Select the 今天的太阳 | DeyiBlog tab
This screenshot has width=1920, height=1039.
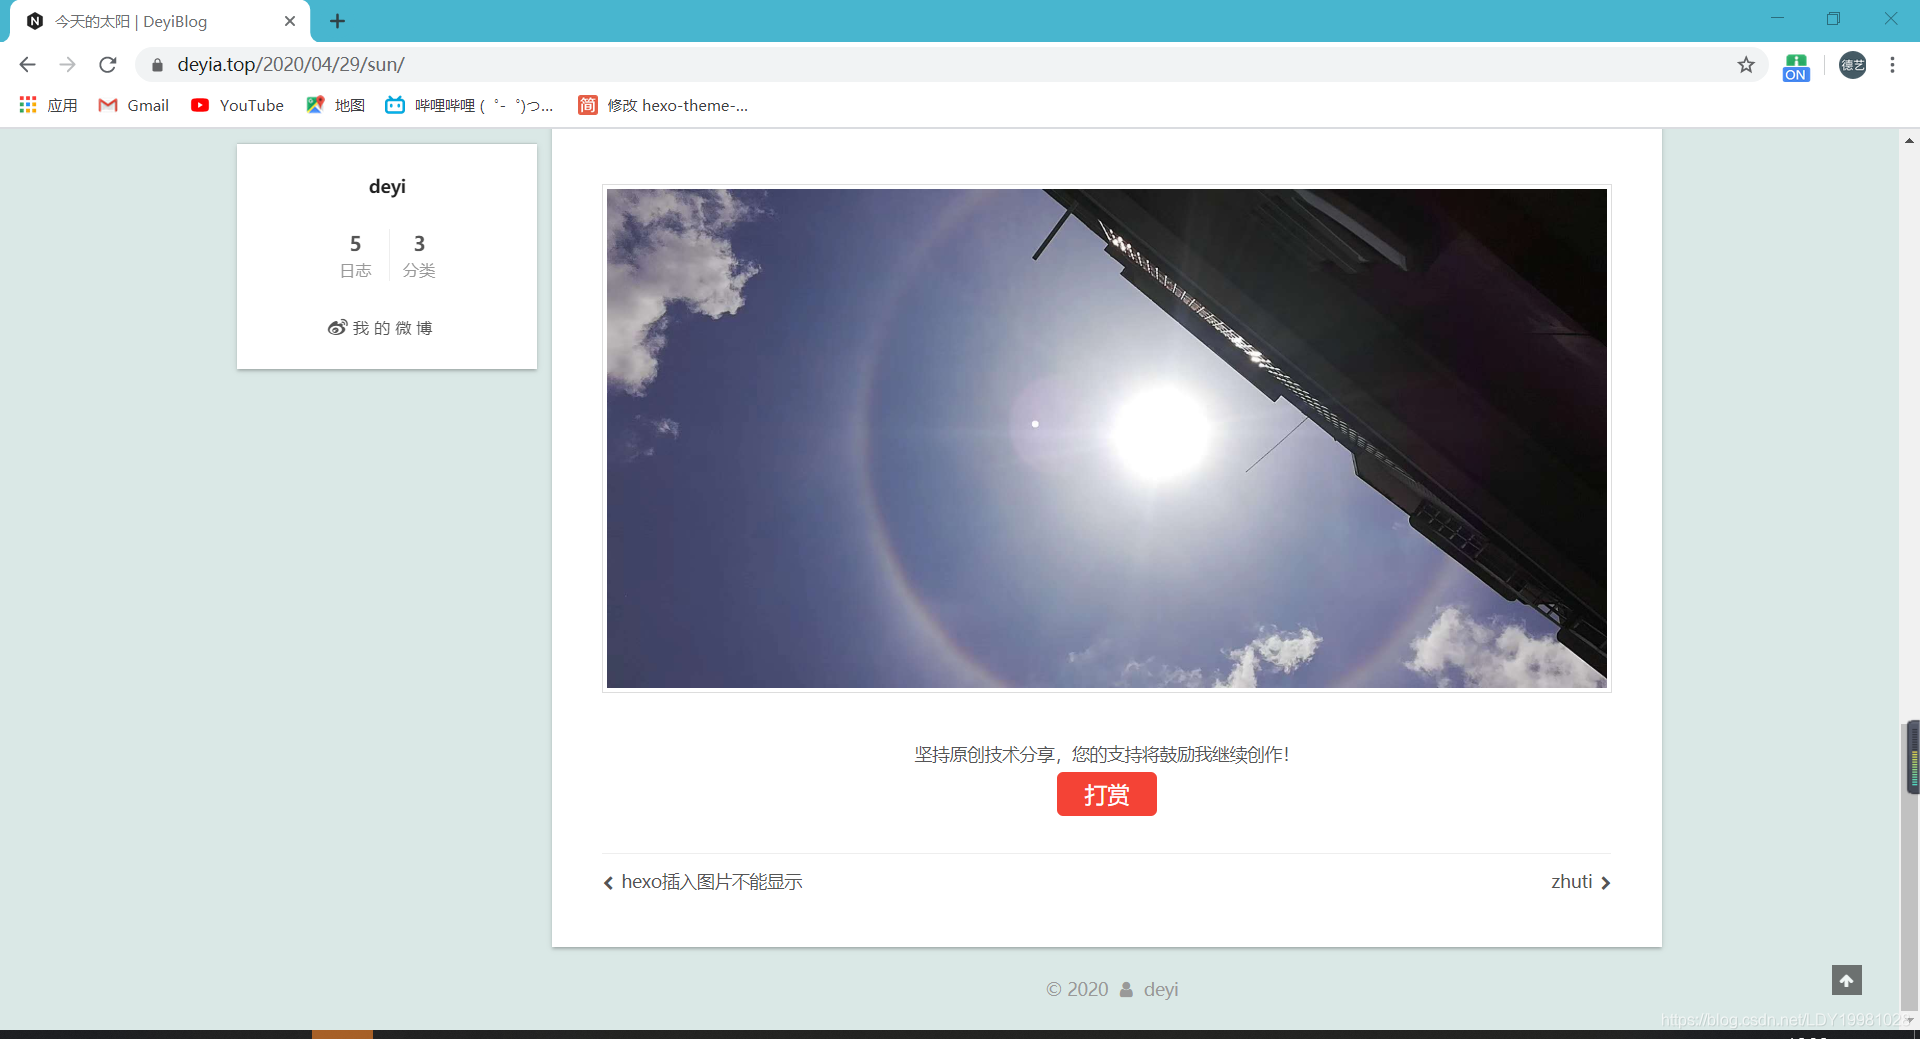160,21
